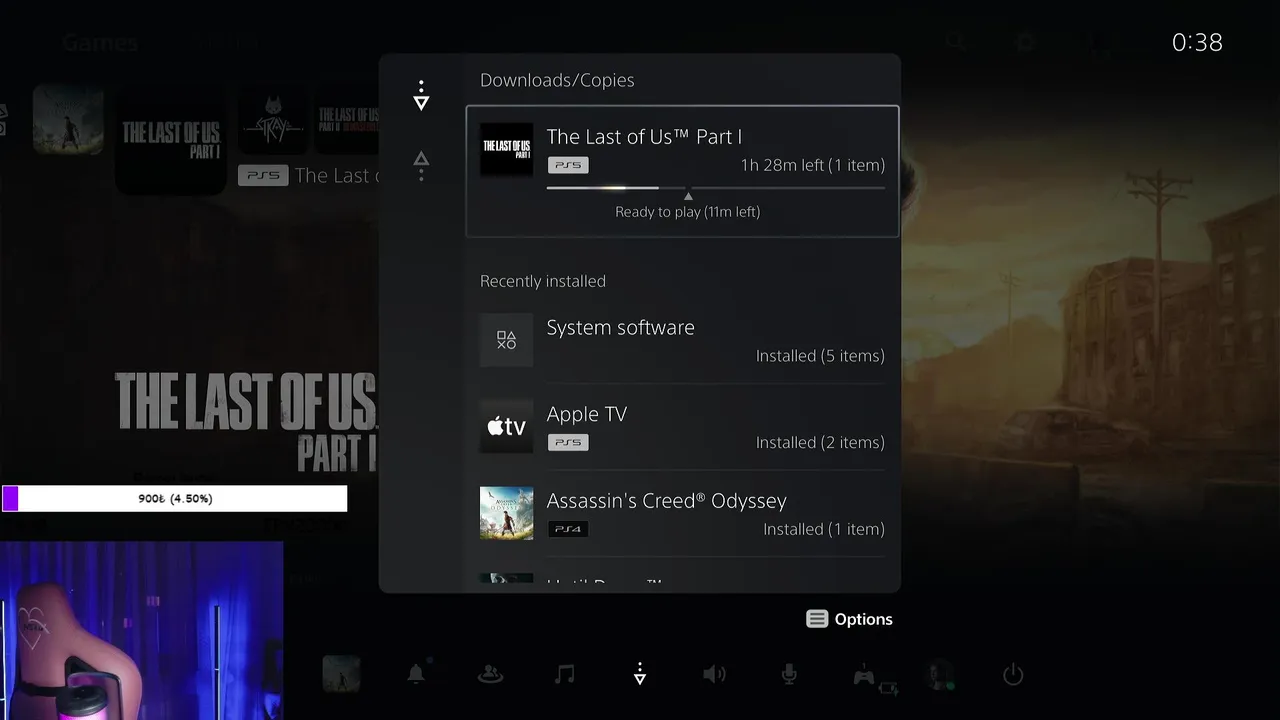
Task: Open the Sound speaker icon in control center
Action: [714, 674]
